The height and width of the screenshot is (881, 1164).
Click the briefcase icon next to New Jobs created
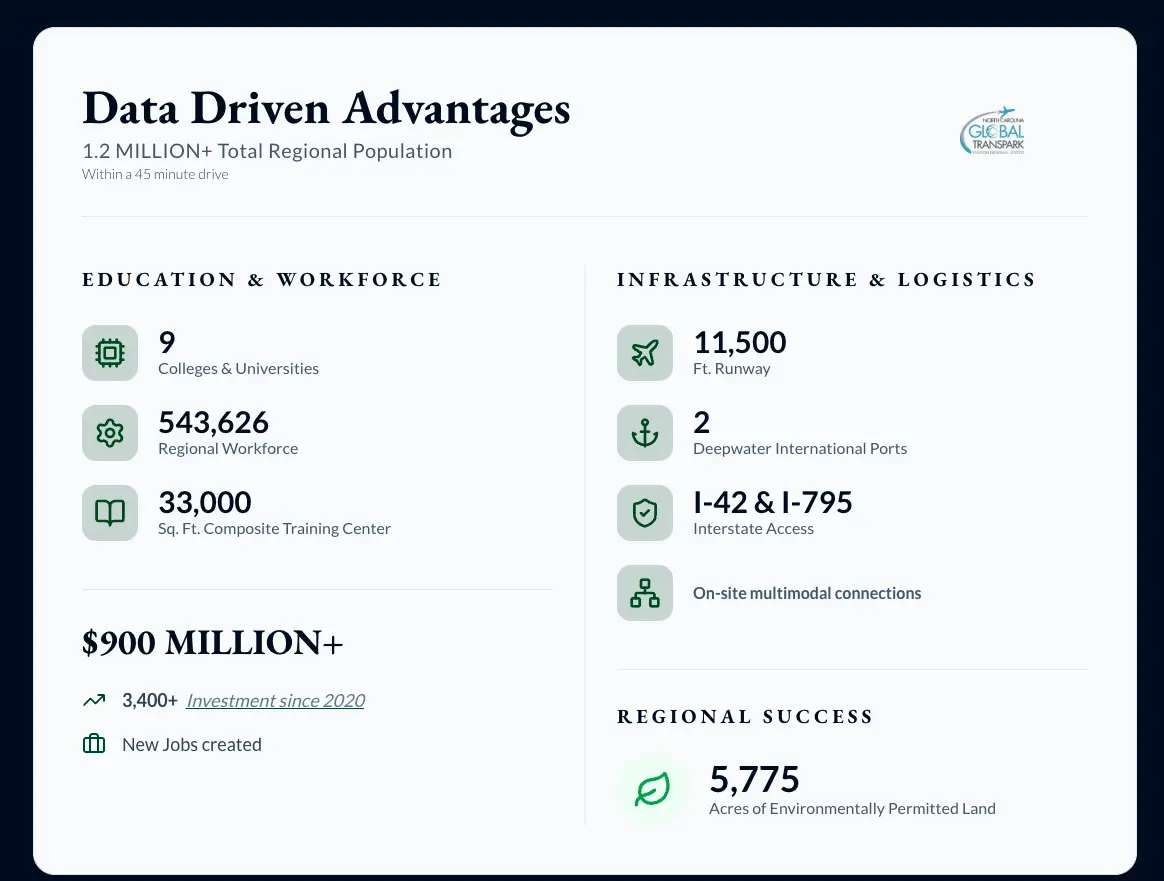click(x=94, y=744)
